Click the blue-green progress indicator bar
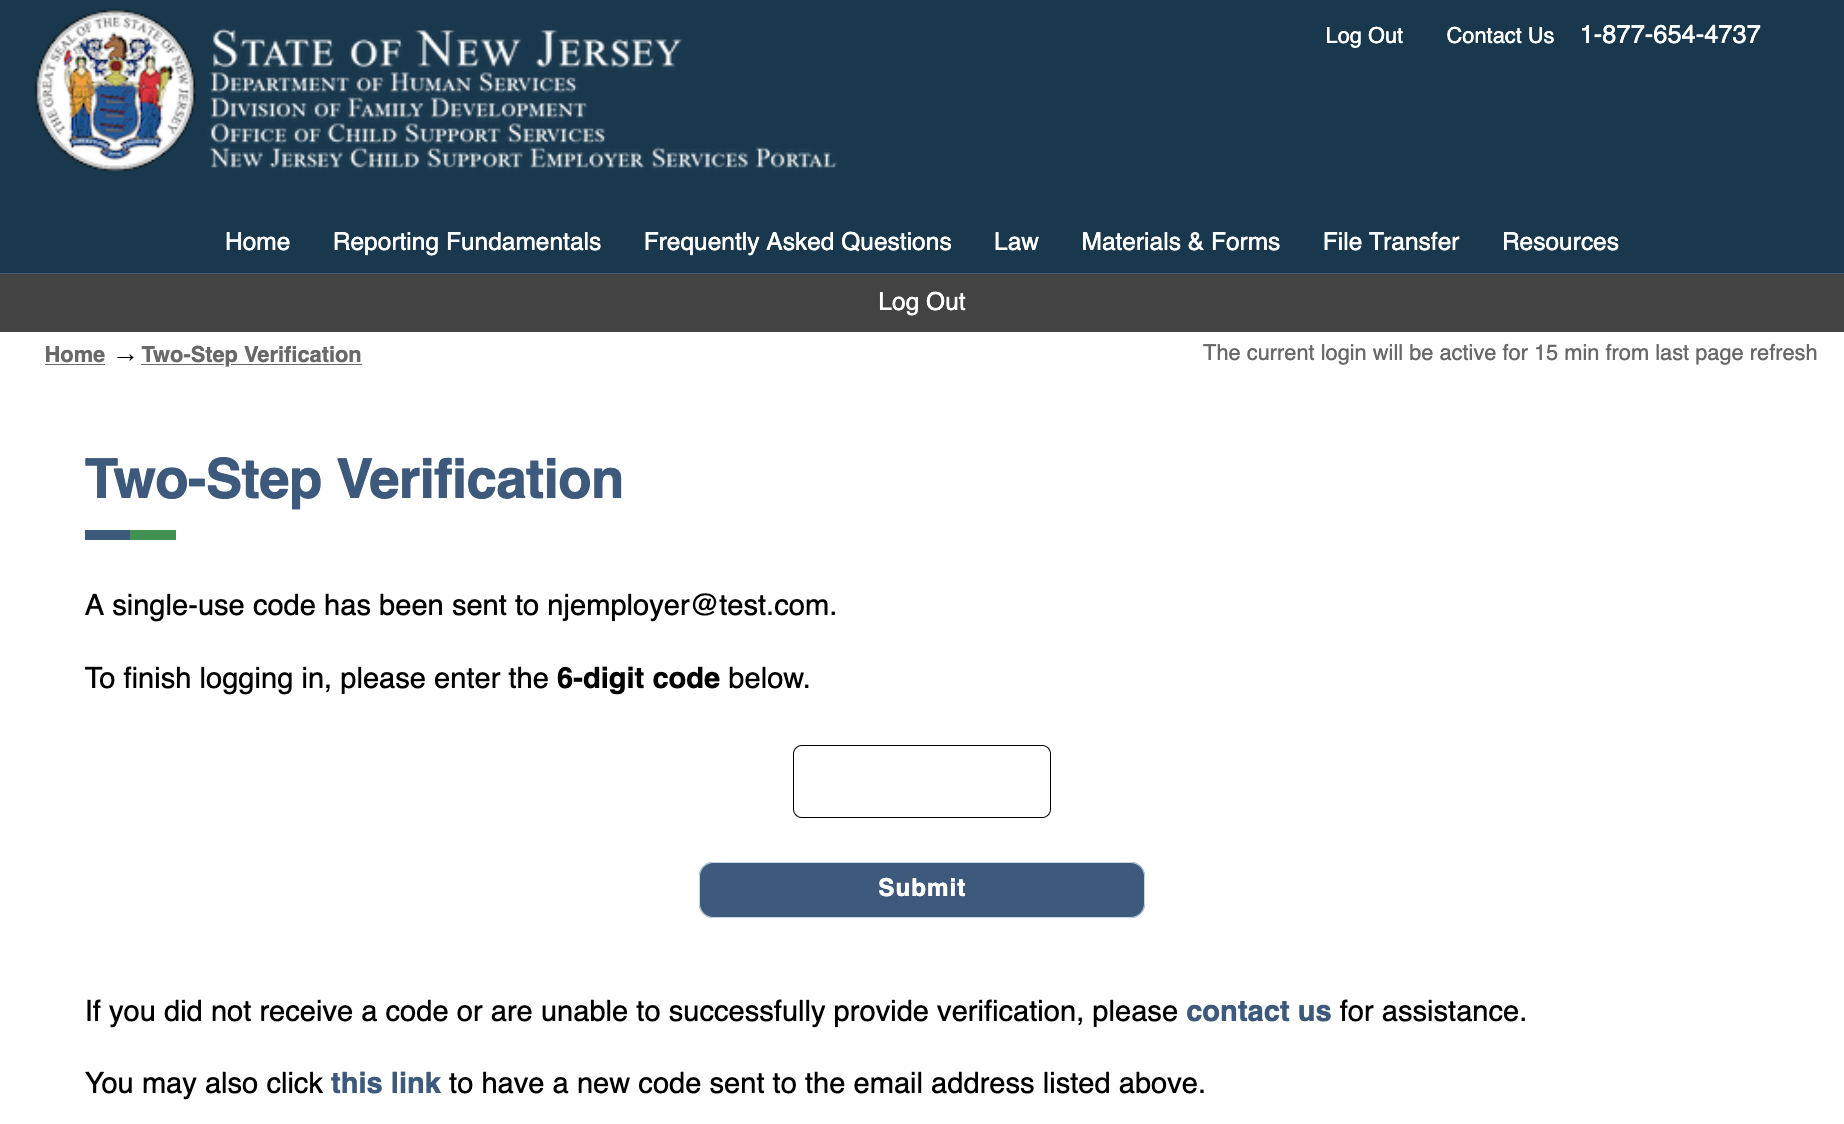This screenshot has width=1844, height=1124. pyautogui.click(x=130, y=535)
